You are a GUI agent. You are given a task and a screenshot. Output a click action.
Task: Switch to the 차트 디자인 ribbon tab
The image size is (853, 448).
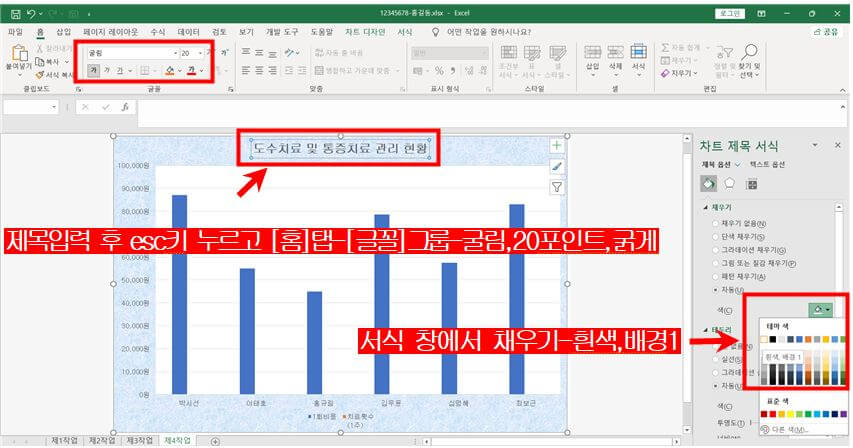(365, 33)
